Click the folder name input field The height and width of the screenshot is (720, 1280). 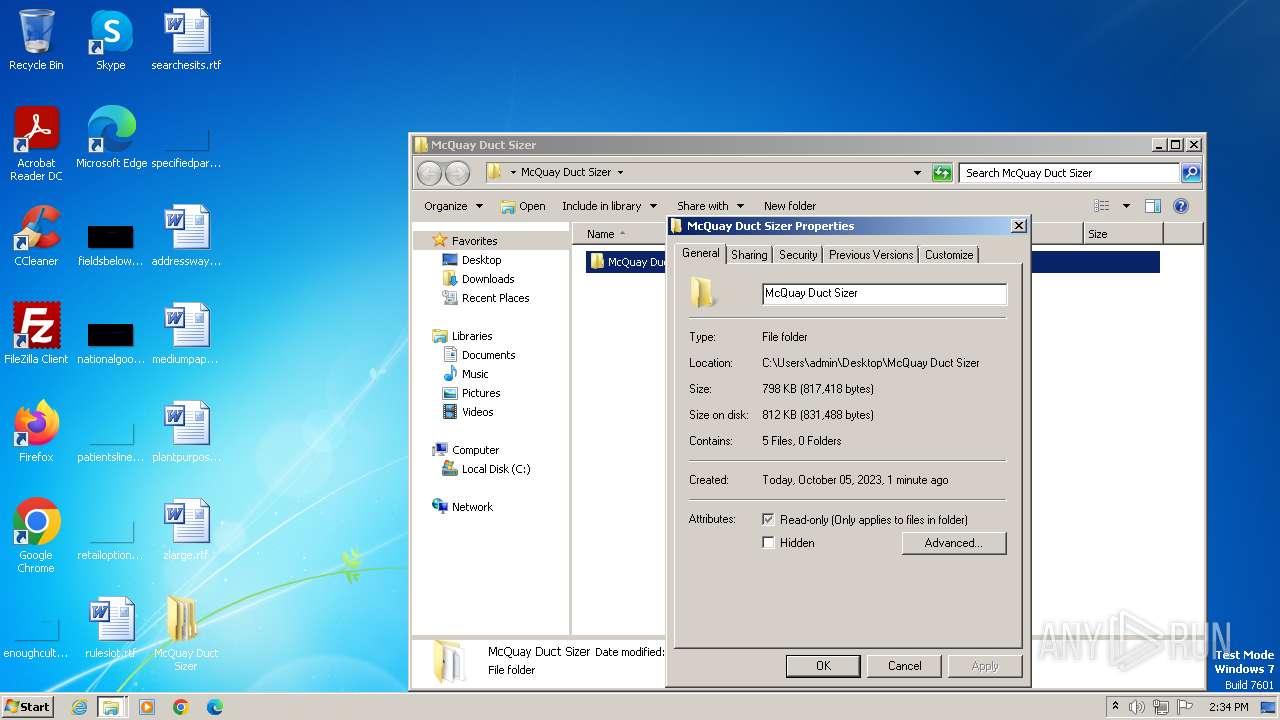(x=884, y=293)
